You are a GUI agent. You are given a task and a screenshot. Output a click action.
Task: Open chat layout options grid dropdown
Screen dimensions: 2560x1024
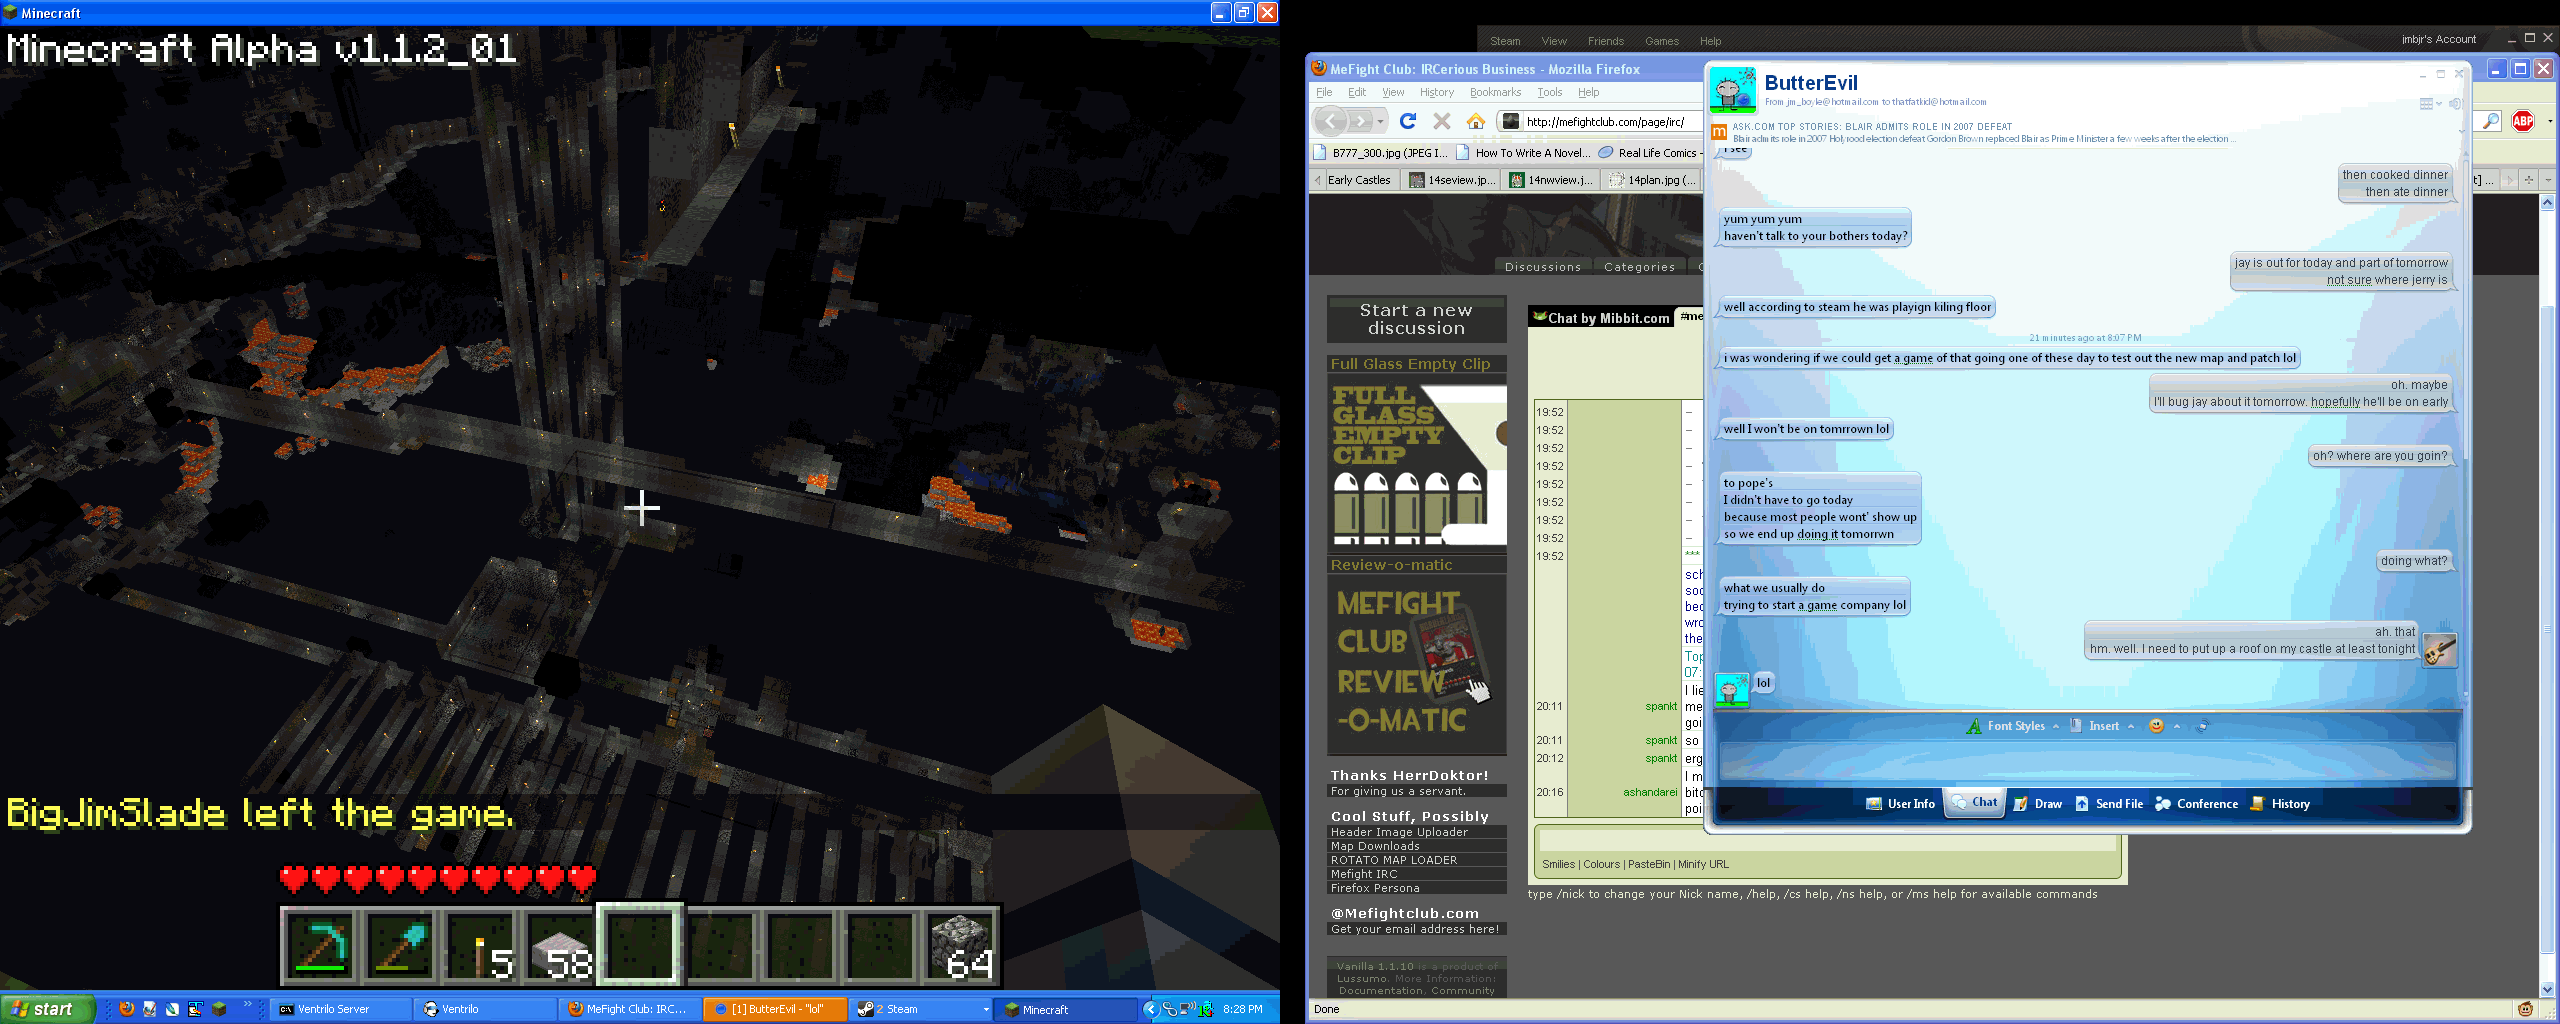click(2430, 104)
